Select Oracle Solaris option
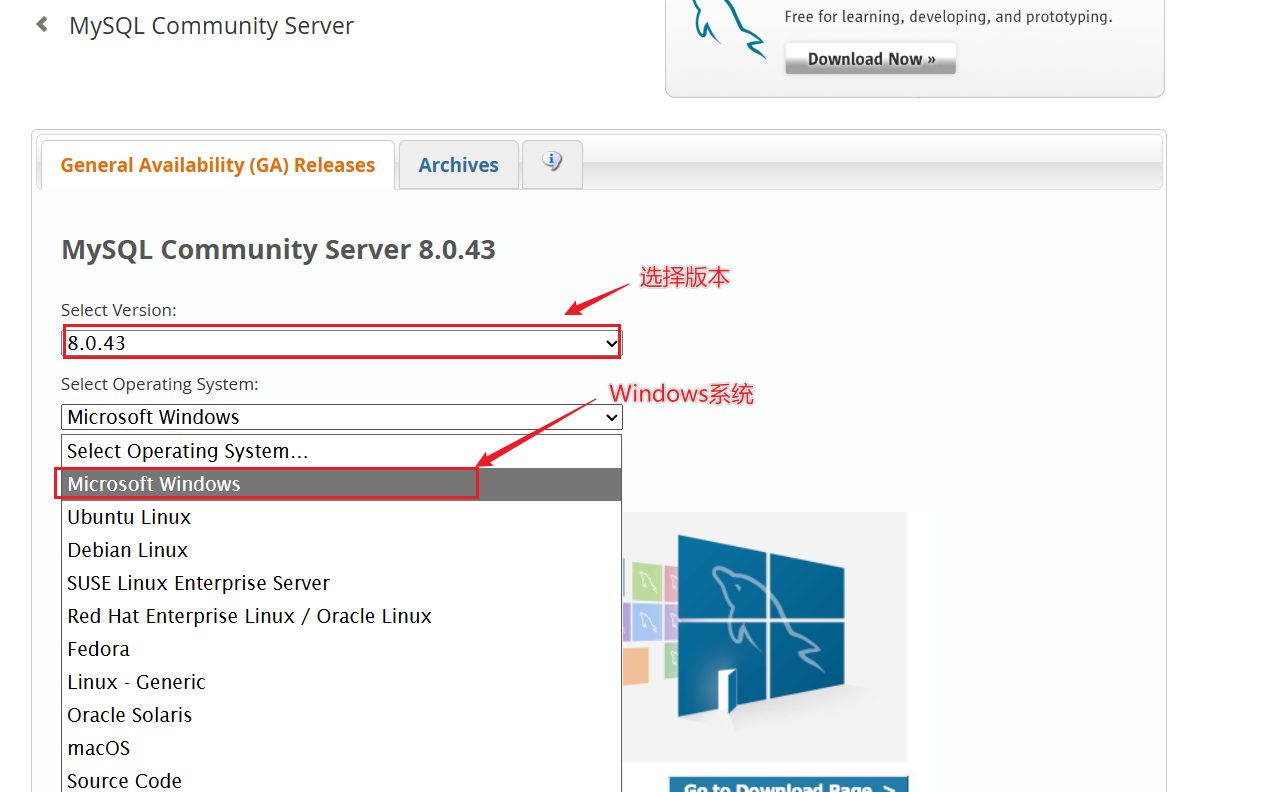Viewport: 1270px width, 792px height. click(342, 715)
